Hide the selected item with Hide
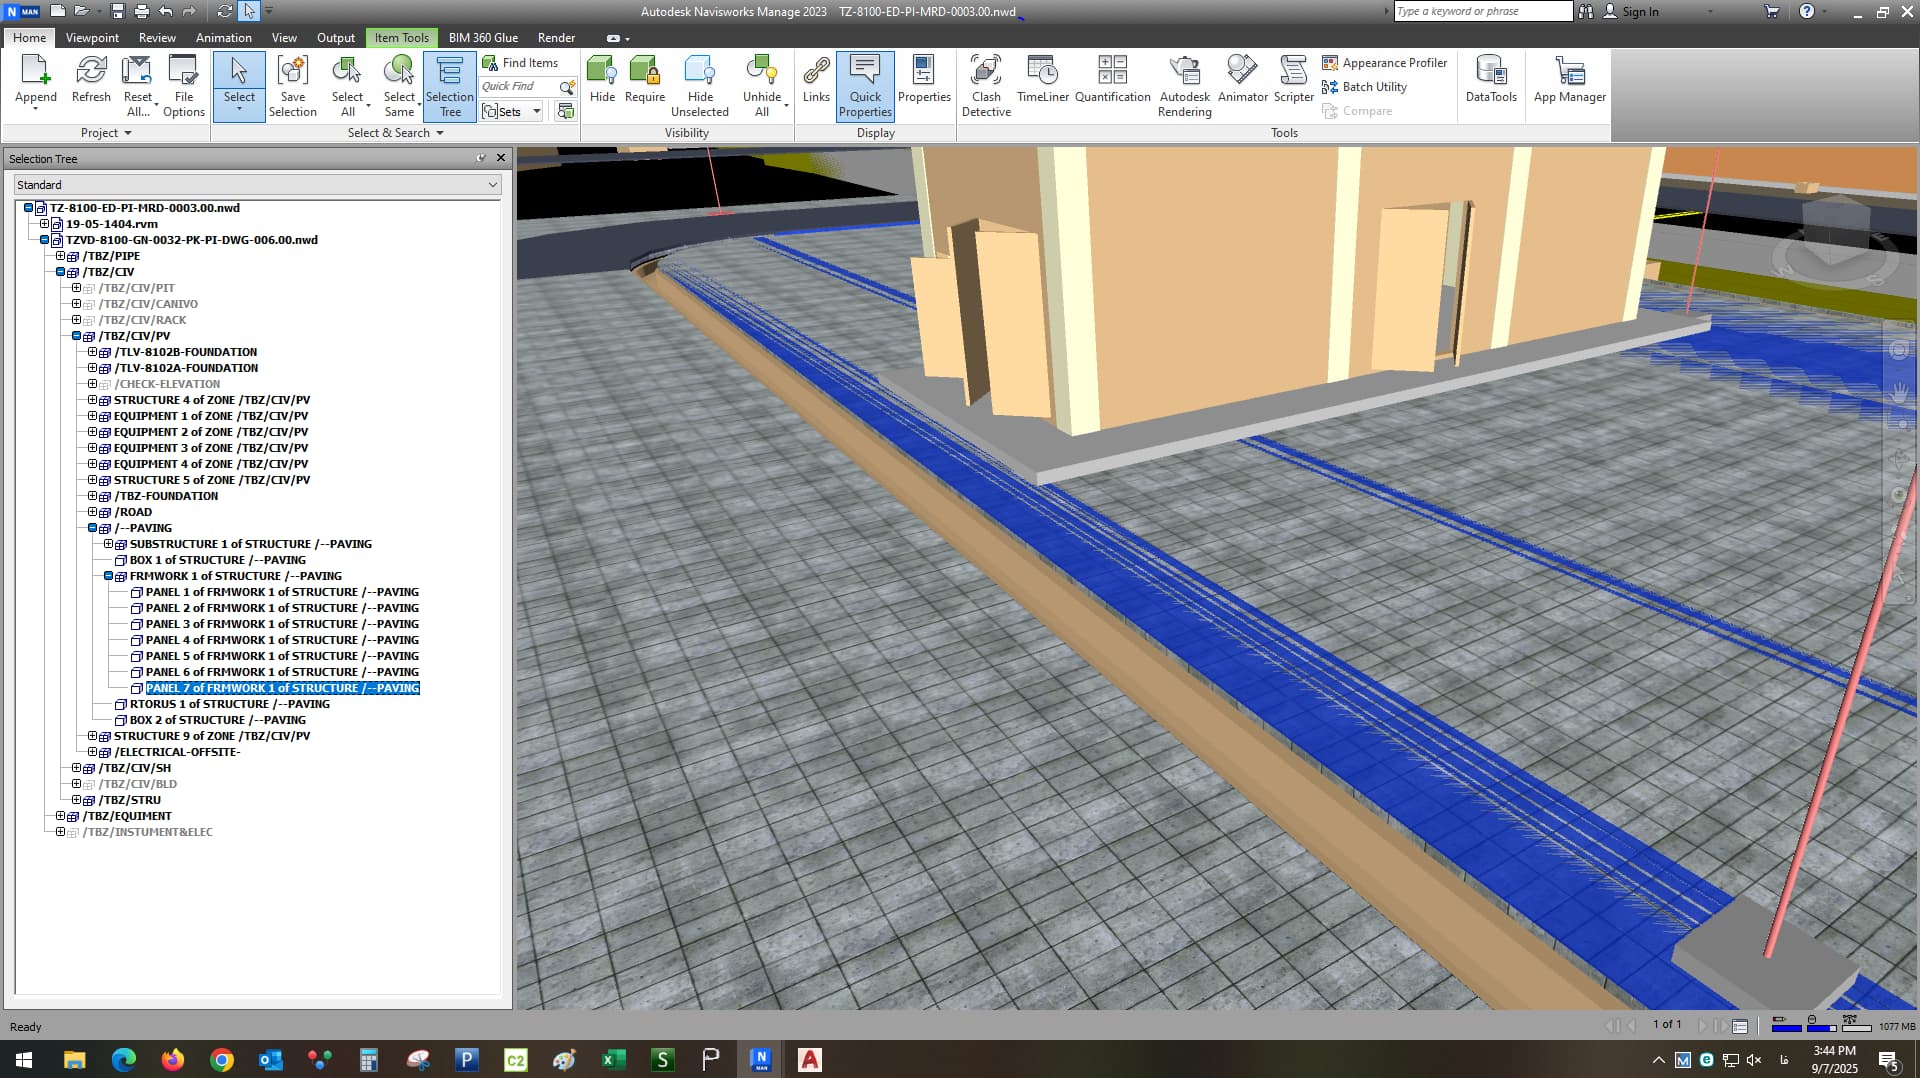 602,80
